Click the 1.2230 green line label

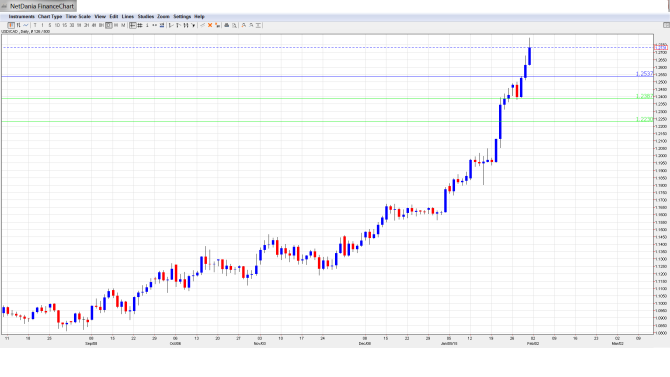pyautogui.click(x=644, y=119)
